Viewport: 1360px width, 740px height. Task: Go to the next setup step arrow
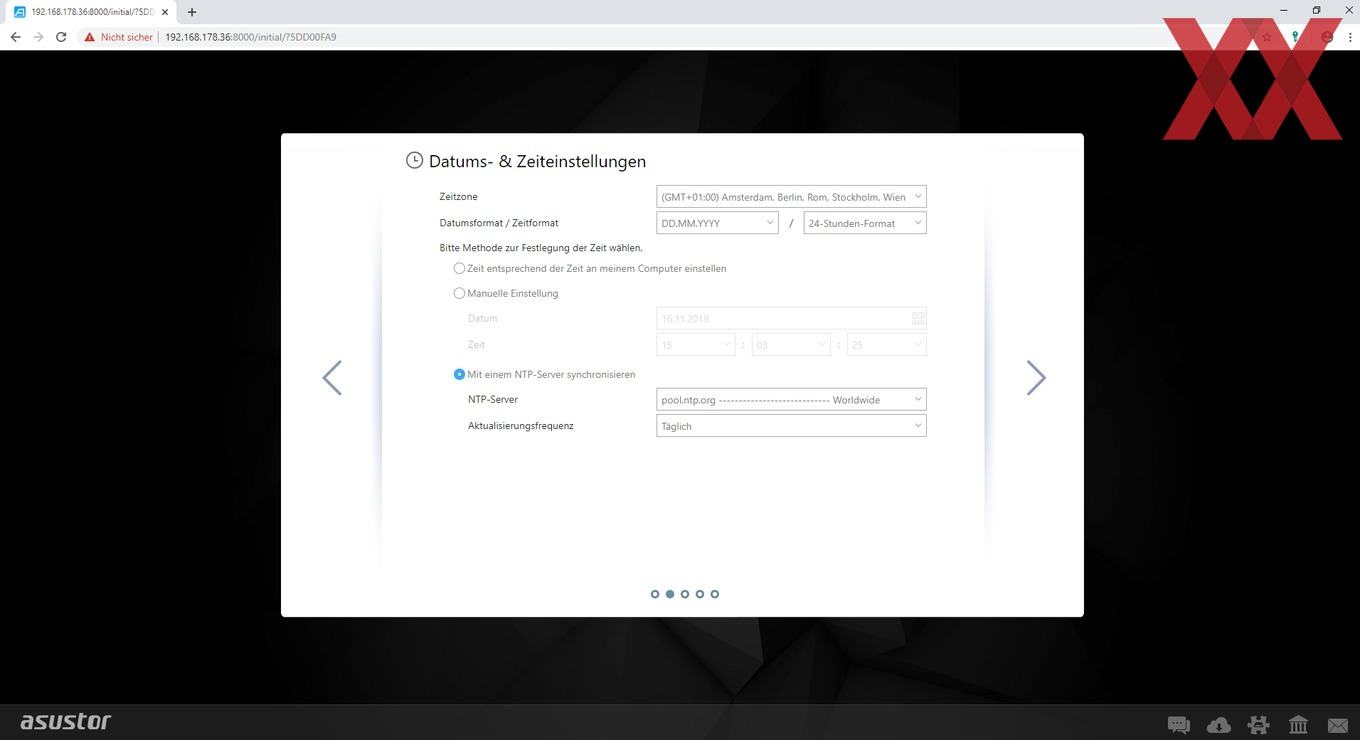pos(1036,378)
